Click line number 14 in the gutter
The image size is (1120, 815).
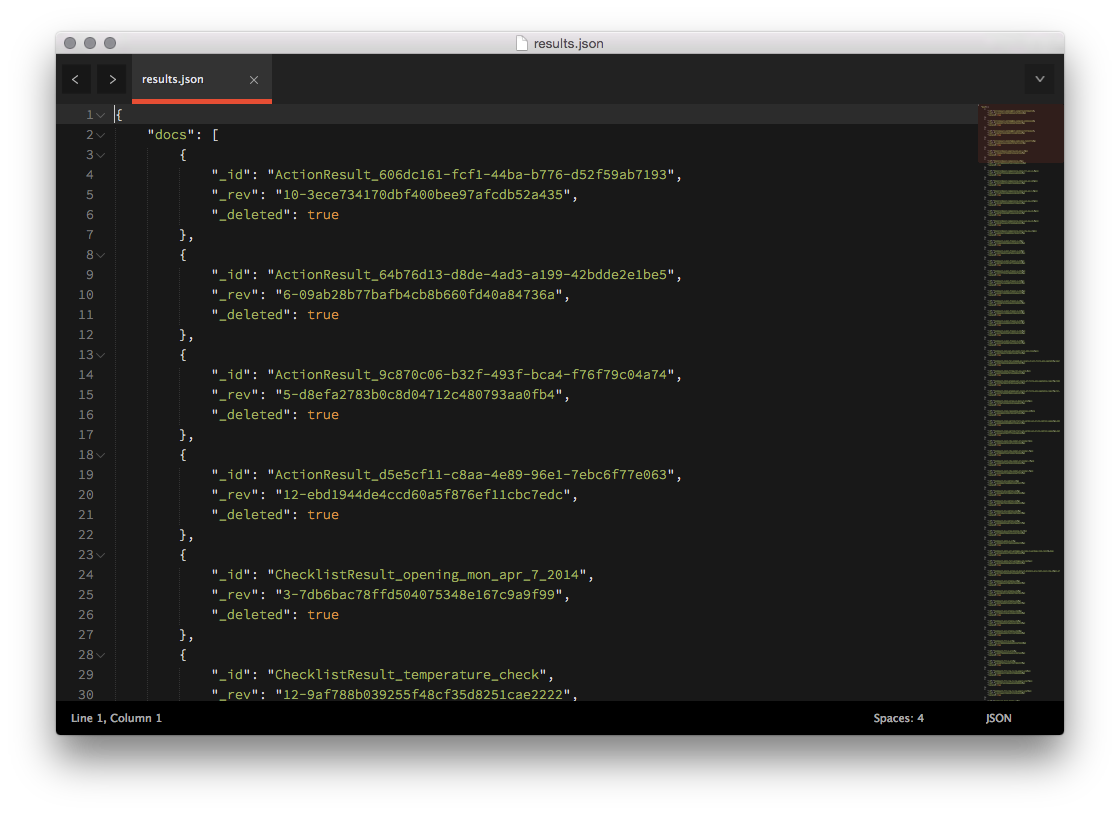(x=86, y=374)
